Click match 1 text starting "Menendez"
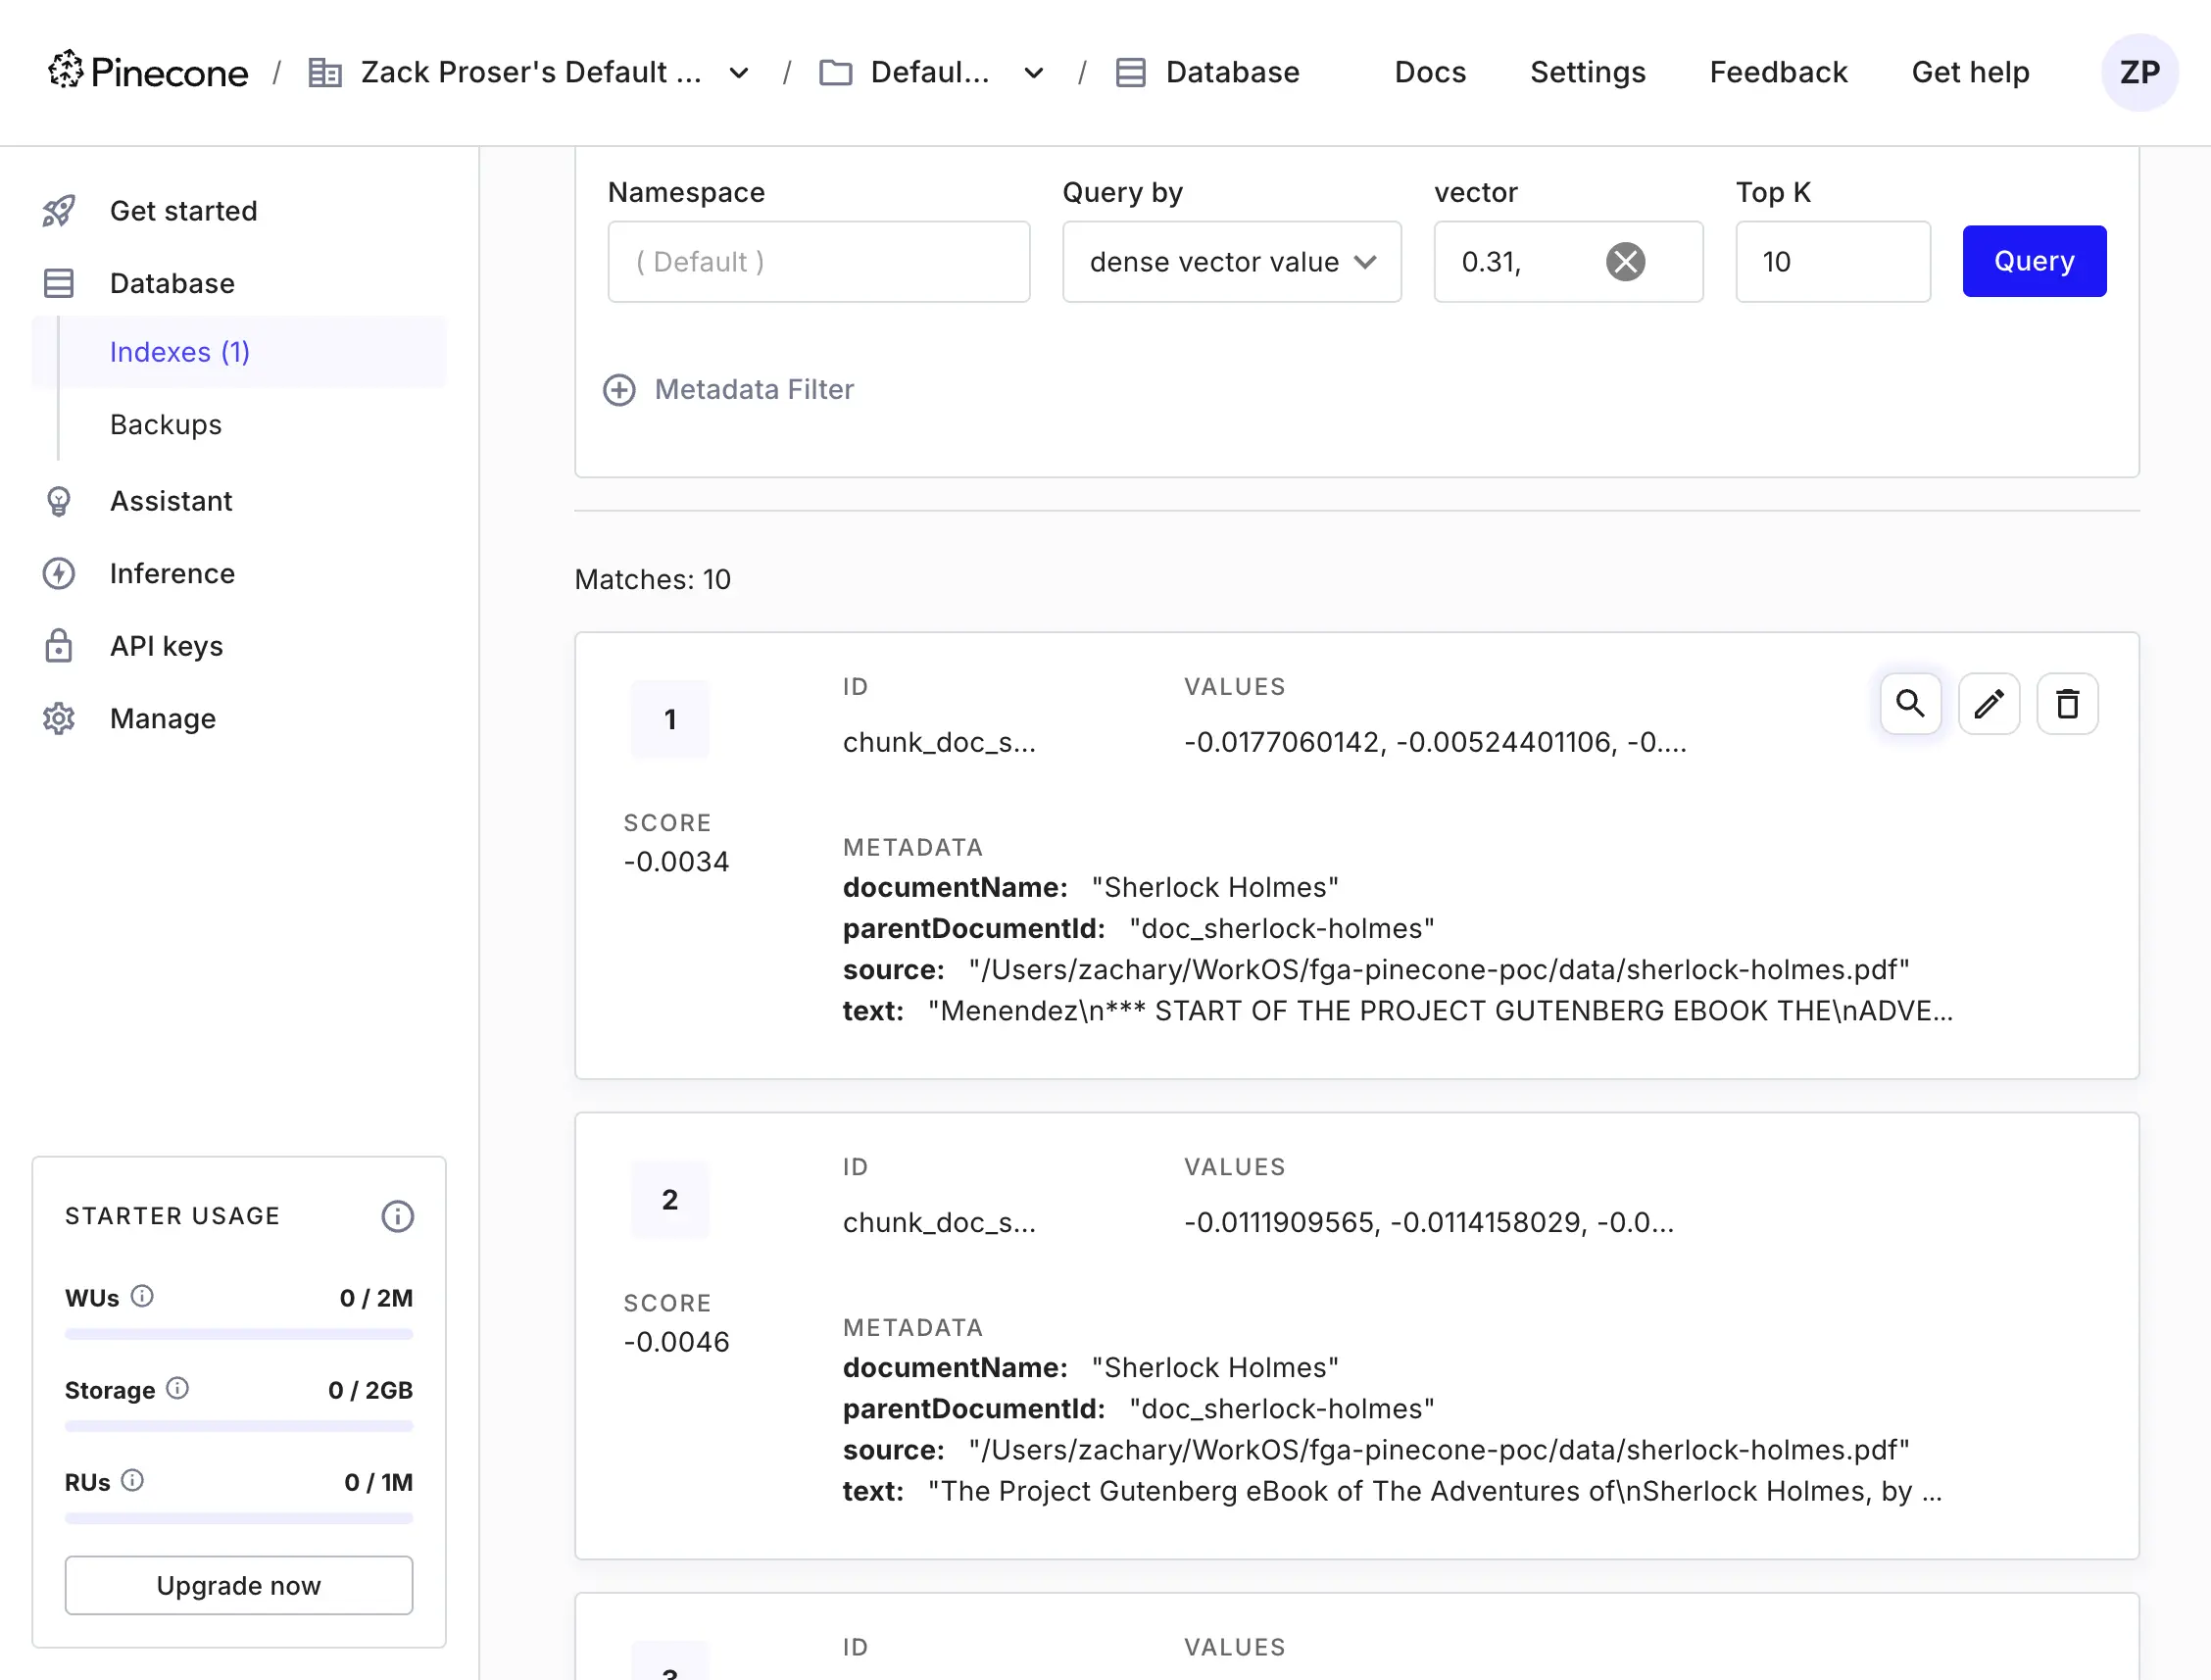2211x1680 pixels. pos(1440,1011)
